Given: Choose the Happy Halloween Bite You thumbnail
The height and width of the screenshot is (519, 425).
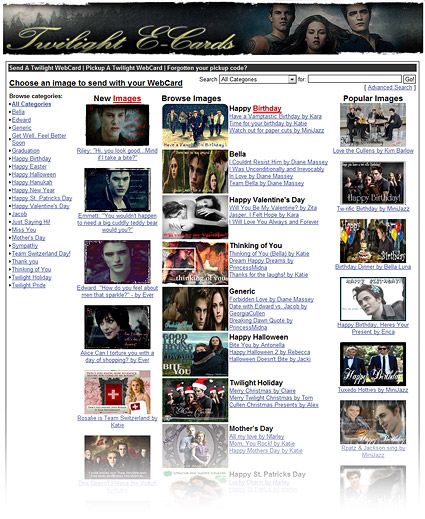Looking at the screenshot, I should point(195,355).
